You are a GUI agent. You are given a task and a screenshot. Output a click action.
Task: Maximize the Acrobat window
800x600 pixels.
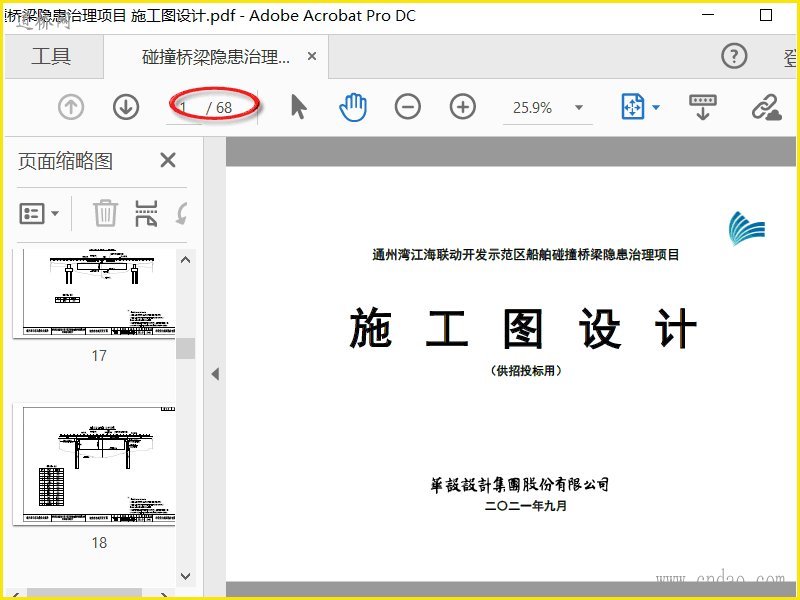click(x=766, y=15)
